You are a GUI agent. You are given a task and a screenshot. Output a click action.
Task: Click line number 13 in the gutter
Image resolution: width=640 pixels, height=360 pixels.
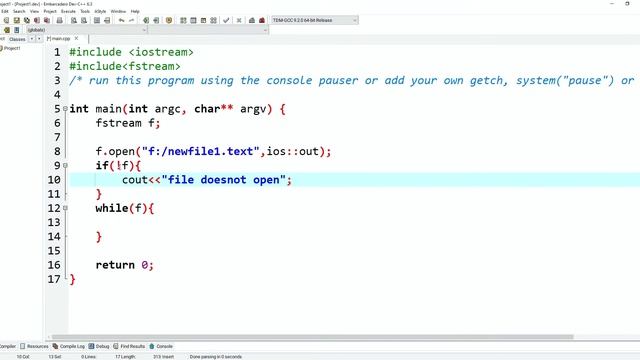(54, 222)
